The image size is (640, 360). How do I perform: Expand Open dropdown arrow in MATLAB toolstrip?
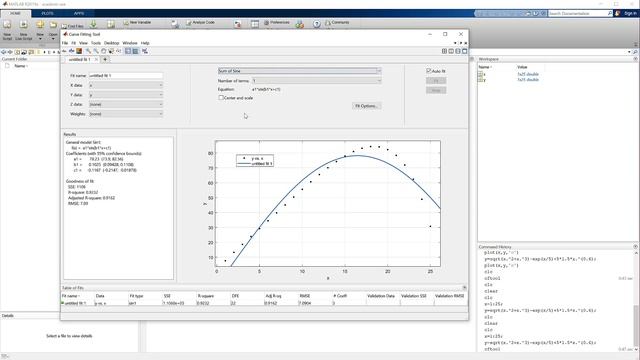pos(53,39)
